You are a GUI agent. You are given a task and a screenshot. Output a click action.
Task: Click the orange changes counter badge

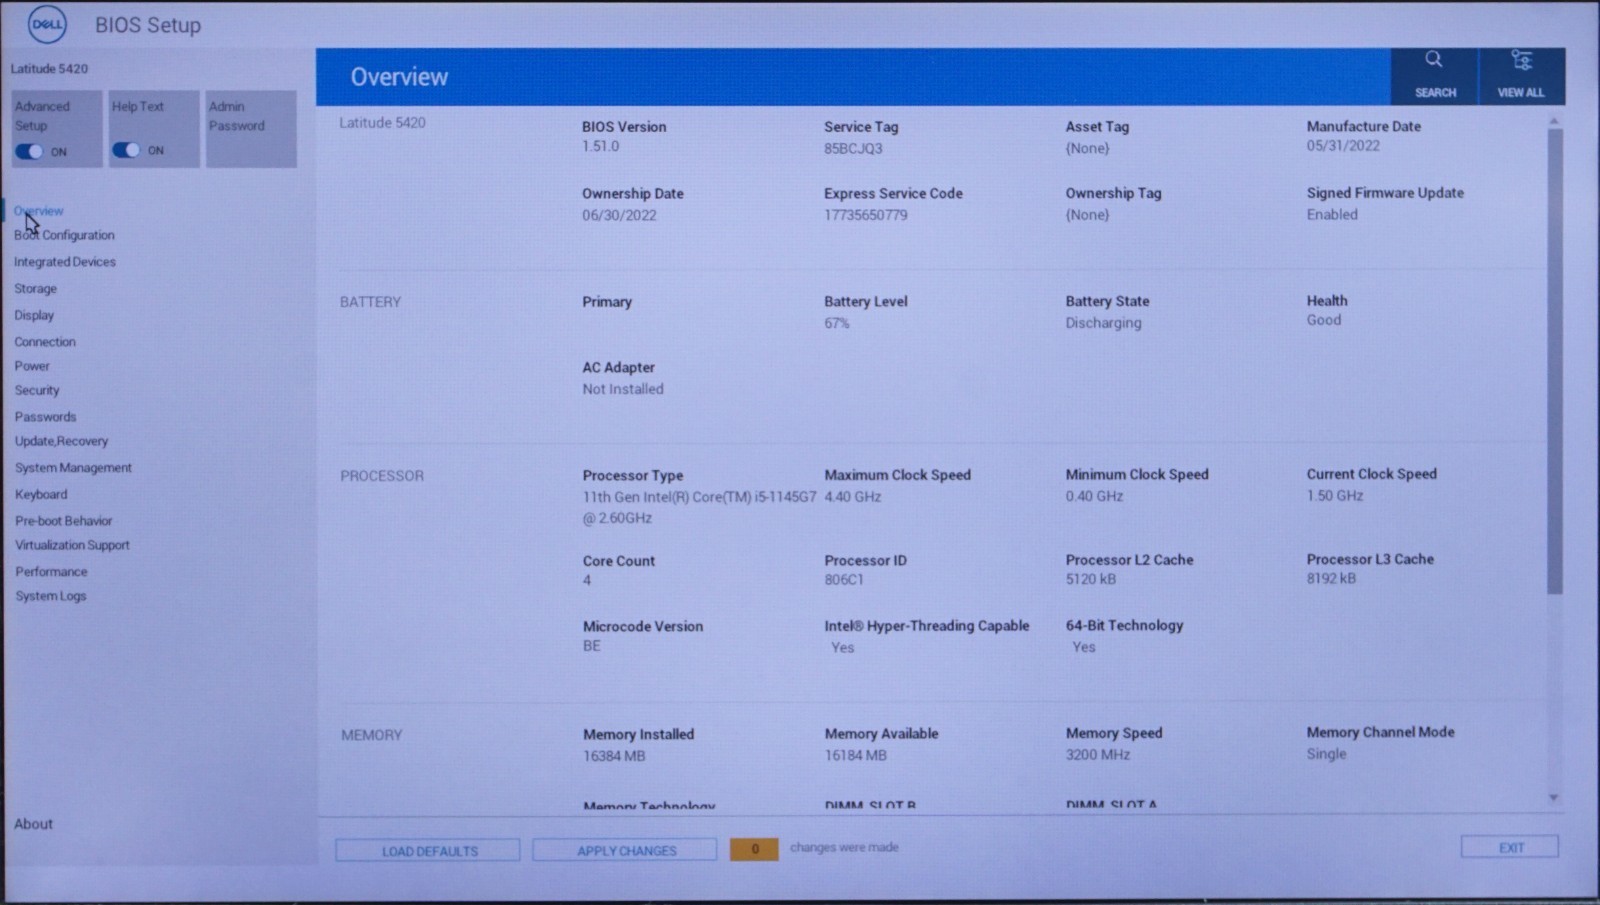coord(754,849)
